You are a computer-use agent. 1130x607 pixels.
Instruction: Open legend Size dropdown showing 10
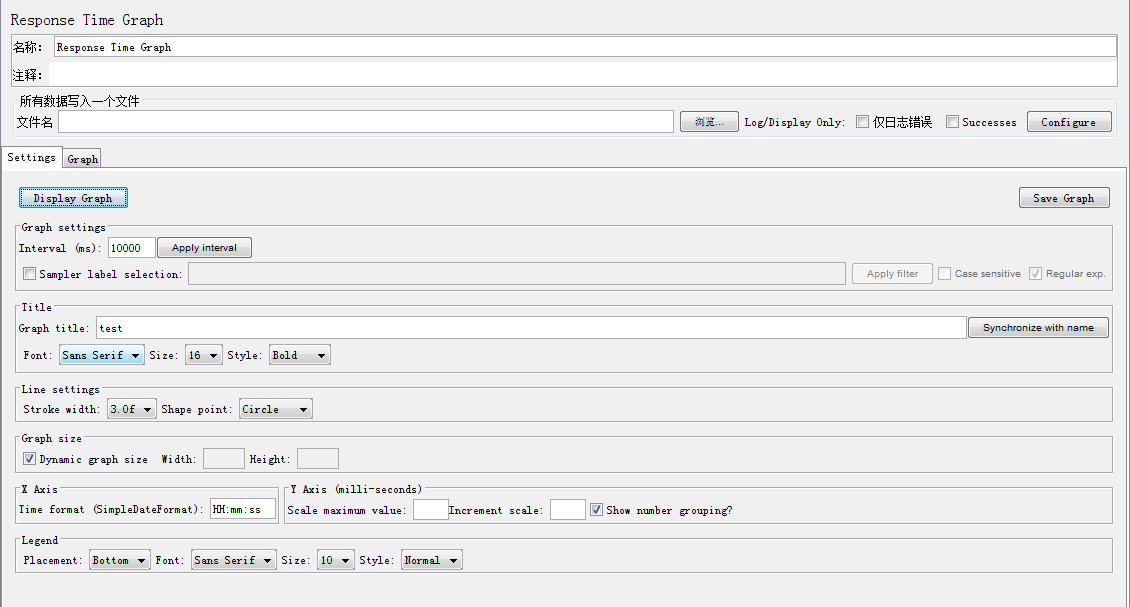click(336, 560)
